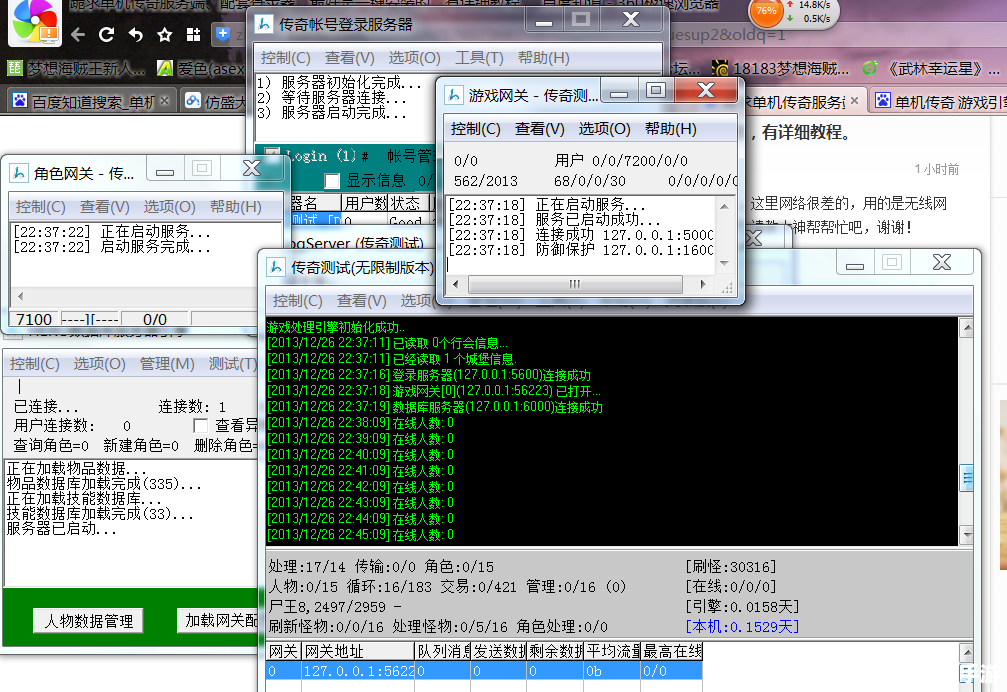Open 选项(O) menu in 传奇帐号登录服务器 window

coord(414,58)
